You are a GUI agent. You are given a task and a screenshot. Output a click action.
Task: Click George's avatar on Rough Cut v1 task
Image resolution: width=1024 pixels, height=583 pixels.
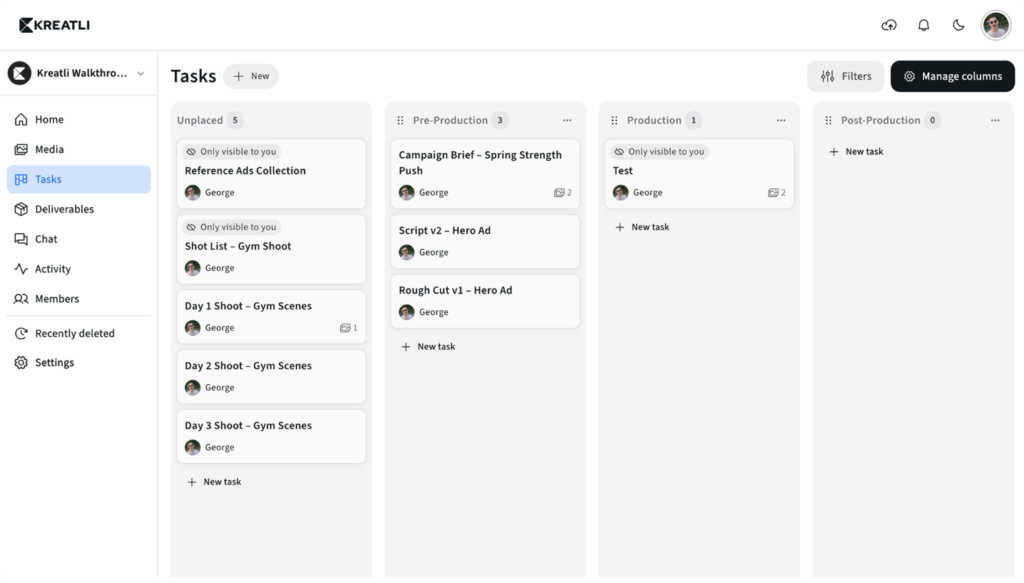click(x=407, y=312)
